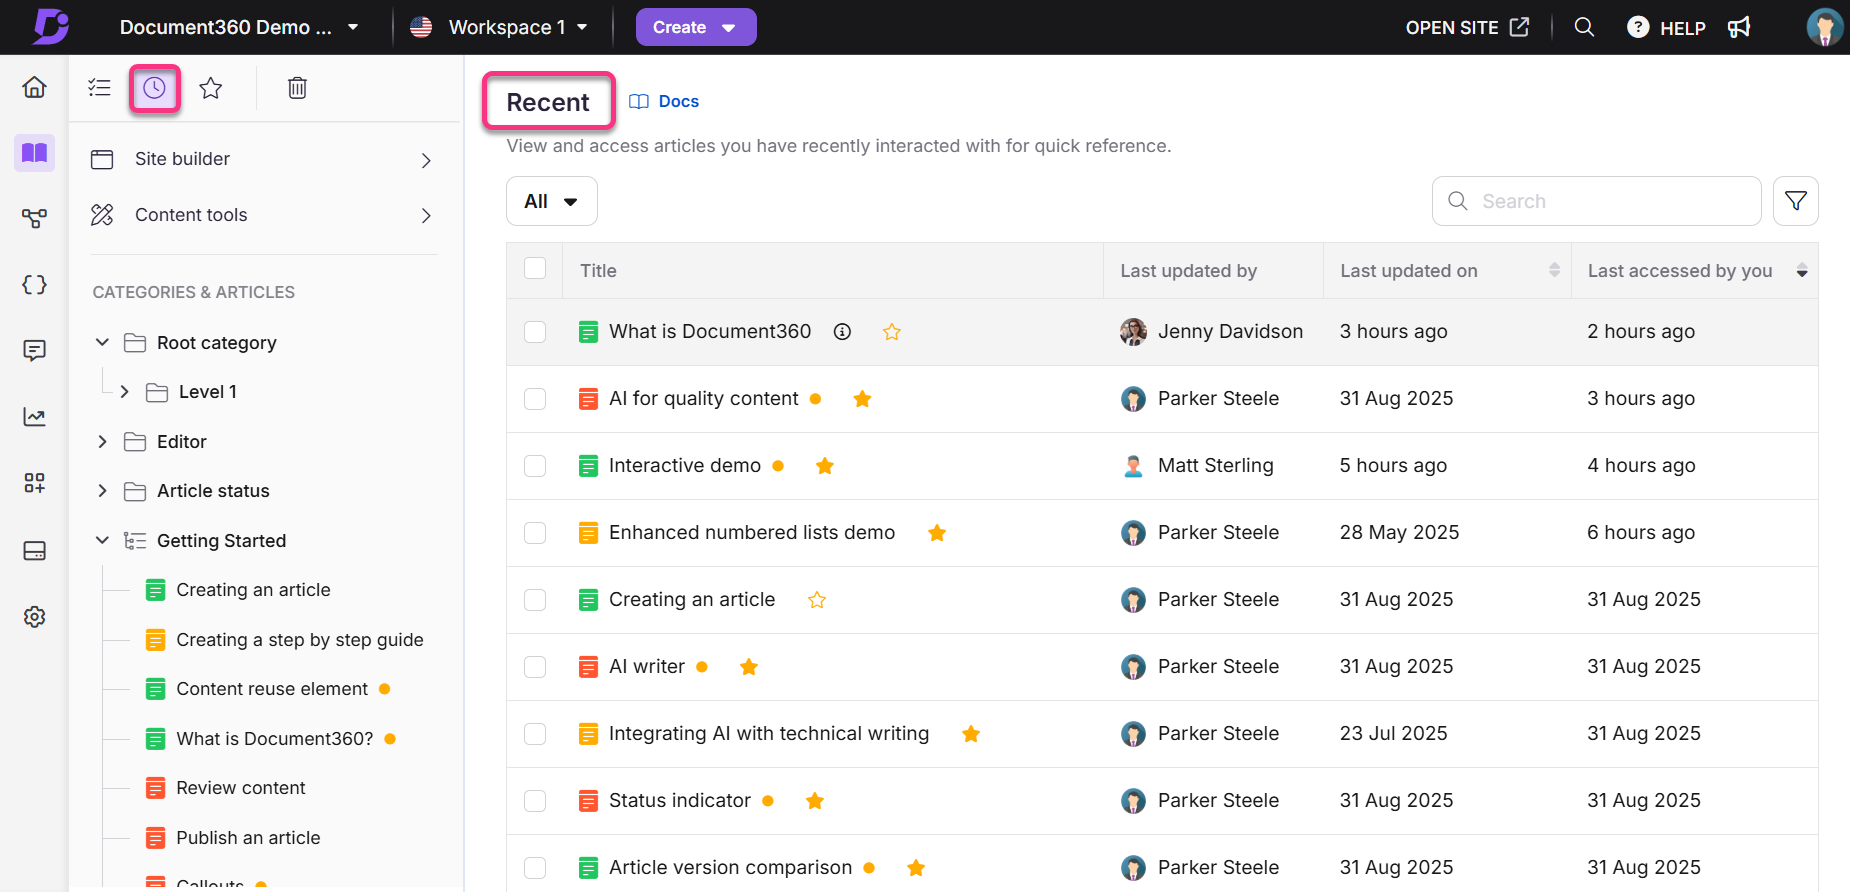Click the Search input field
Screen dimensions: 1850x892
coord(1596,201)
